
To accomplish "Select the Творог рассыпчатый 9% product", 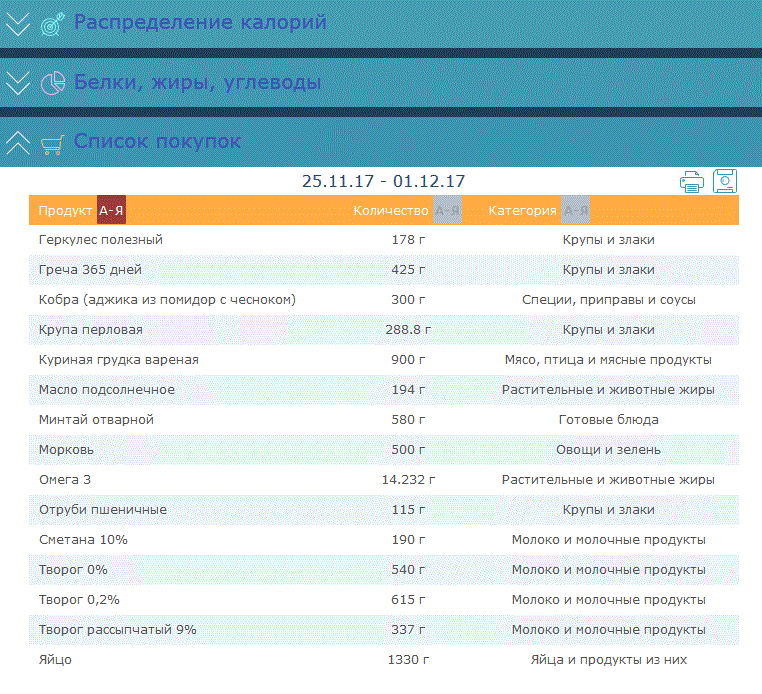I will coord(118,630).
